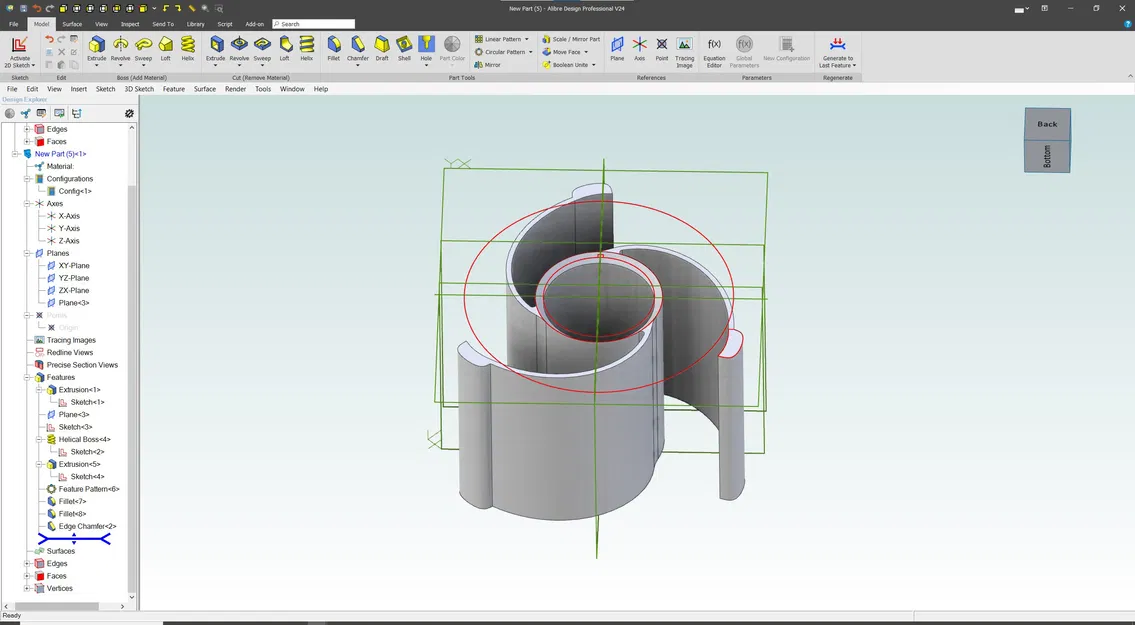Image resolution: width=1135 pixels, height=625 pixels.
Task: Click the Tracing Image icon
Action: point(684,45)
